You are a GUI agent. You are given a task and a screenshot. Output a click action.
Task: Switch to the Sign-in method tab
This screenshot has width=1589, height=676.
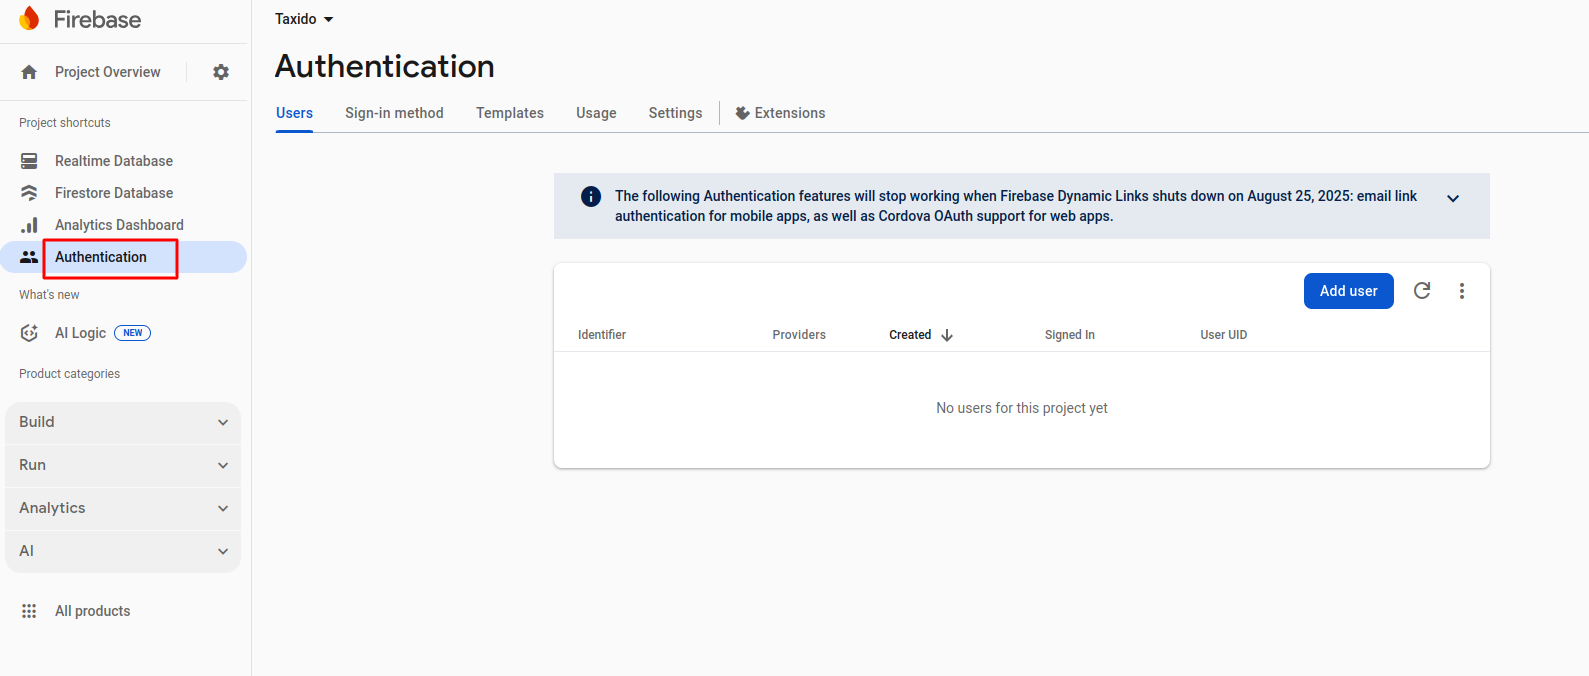tap(394, 113)
